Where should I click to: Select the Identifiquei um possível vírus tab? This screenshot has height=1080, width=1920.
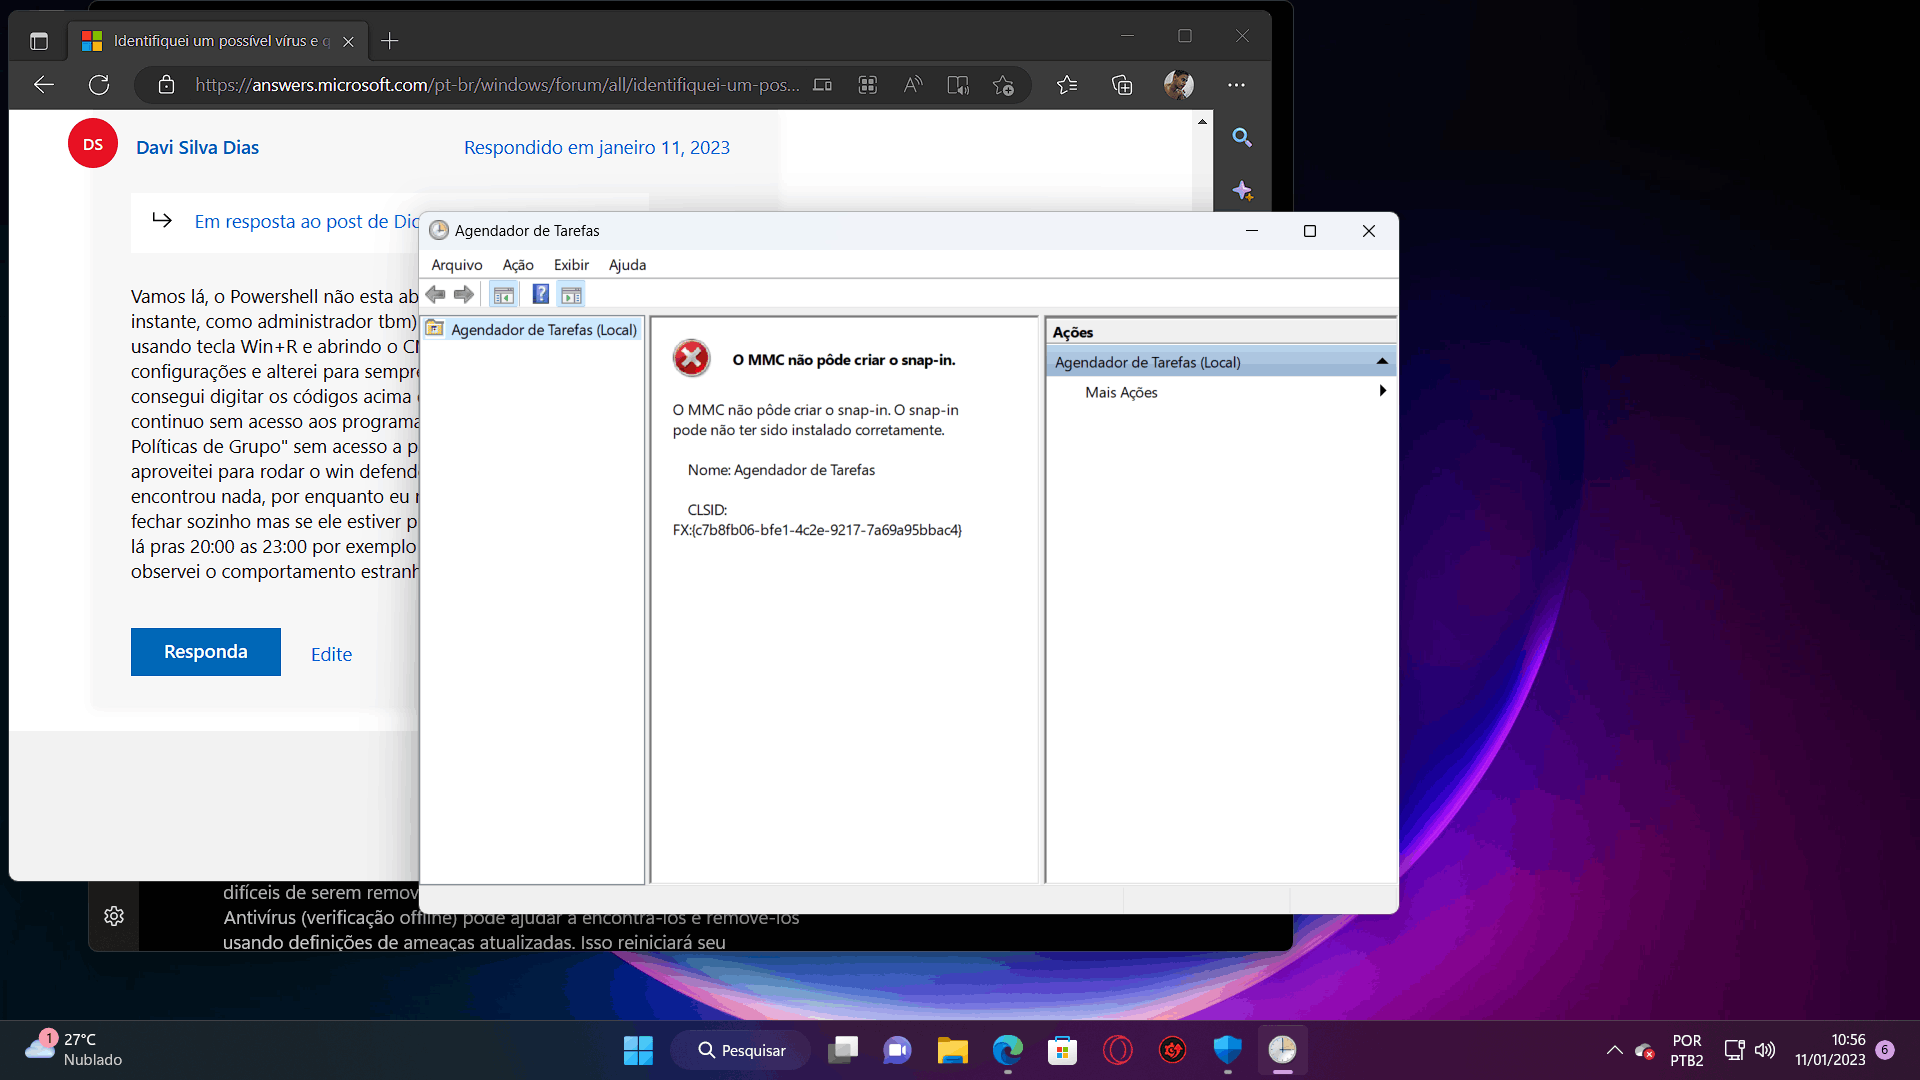coord(217,41)
